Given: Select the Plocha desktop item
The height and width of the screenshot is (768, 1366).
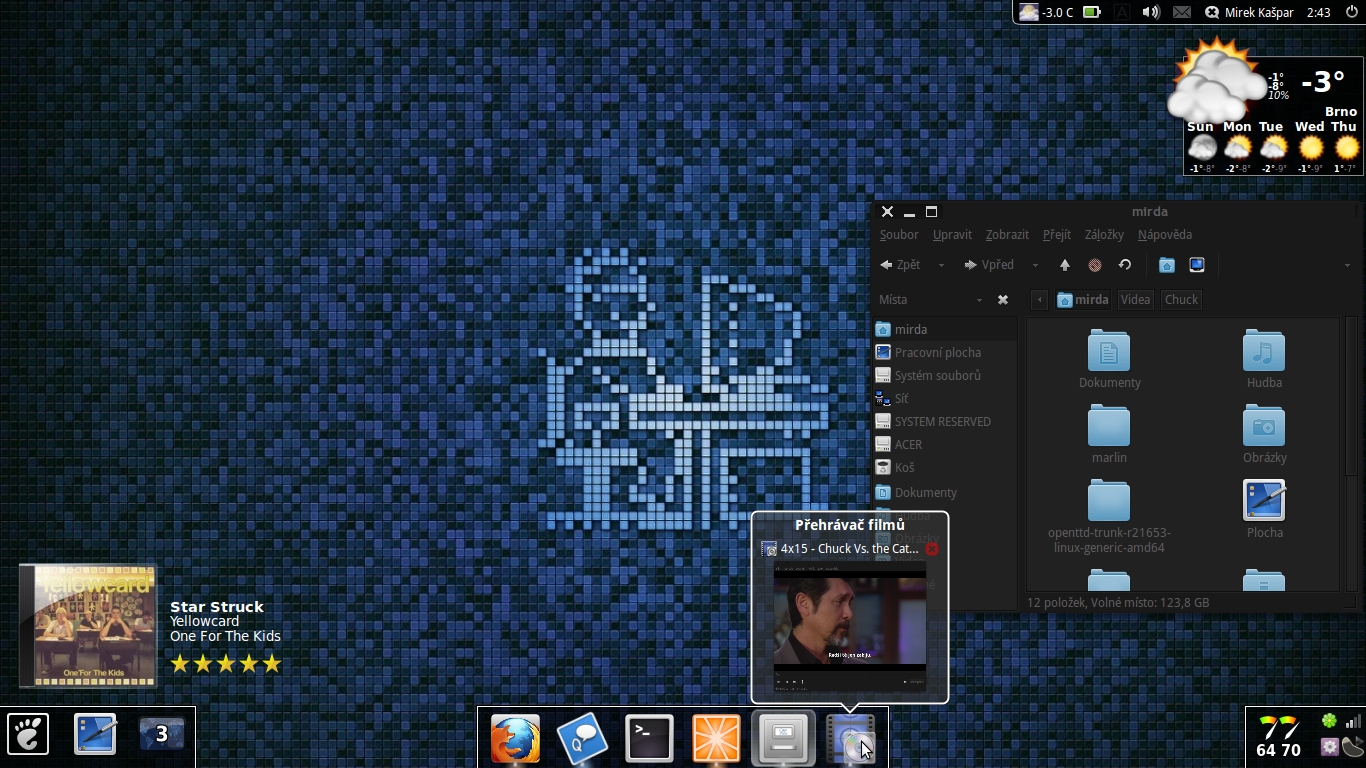Looking at the screenshot, I should click(1264, 500).
